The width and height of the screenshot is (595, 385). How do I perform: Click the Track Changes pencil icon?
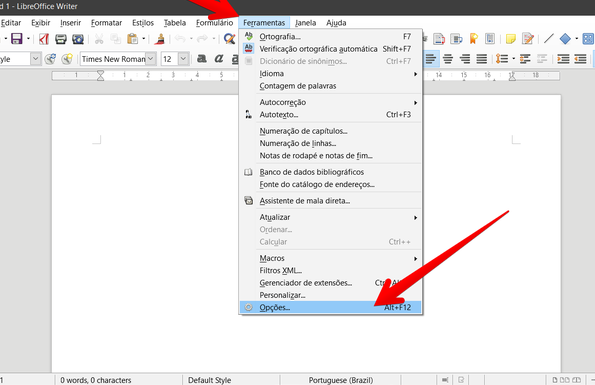coord(528,39)
